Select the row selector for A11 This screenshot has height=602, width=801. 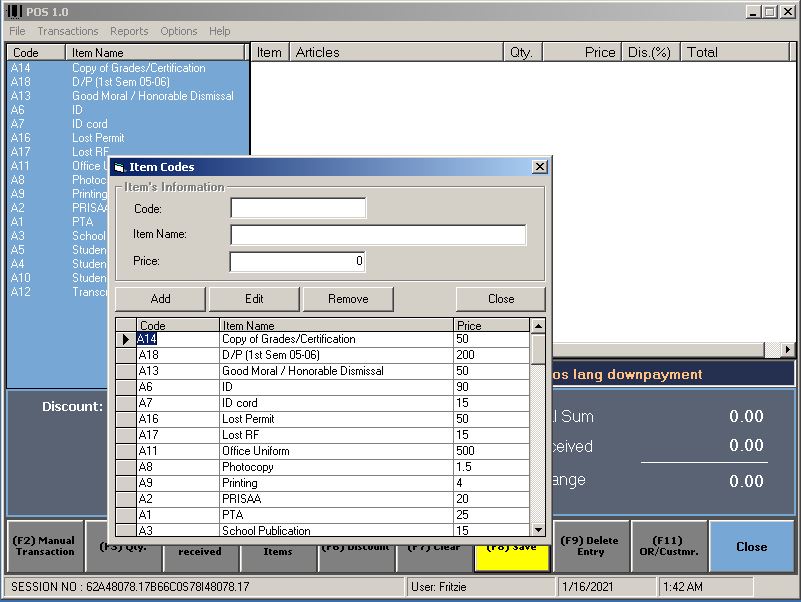point(126,451)
